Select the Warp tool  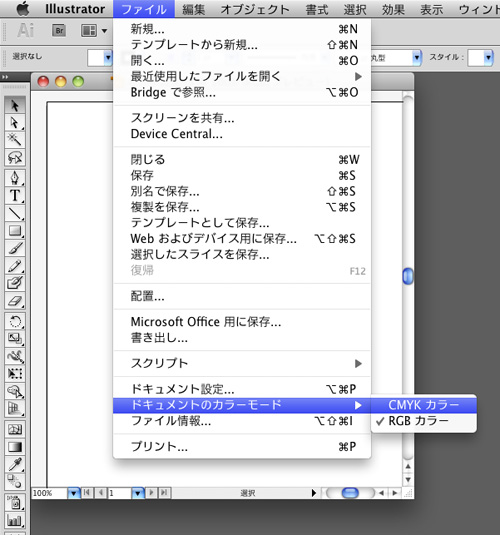15,356
